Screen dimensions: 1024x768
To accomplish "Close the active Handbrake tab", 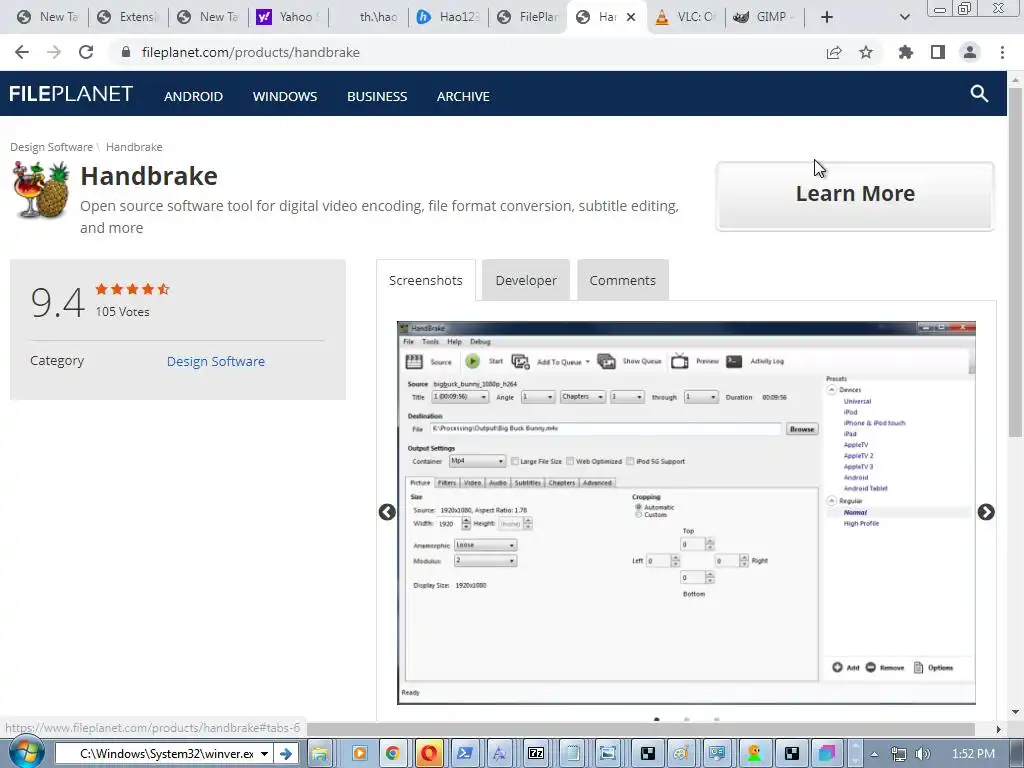I will pos(631,17).
